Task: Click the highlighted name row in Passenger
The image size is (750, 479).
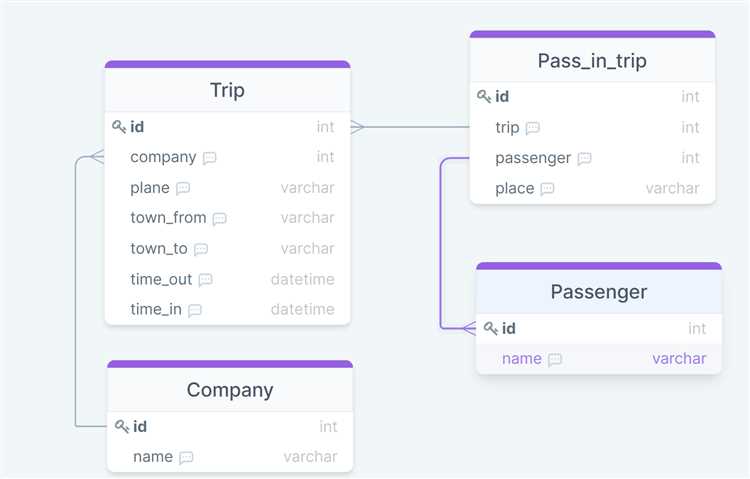Action: click(x=599, y=359)
